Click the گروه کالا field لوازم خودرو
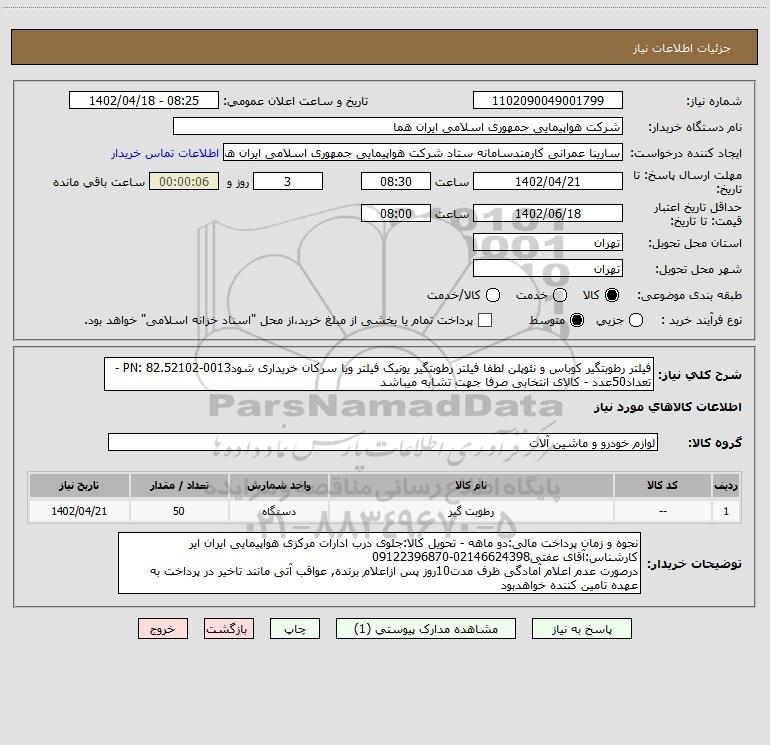 [383, 442]
